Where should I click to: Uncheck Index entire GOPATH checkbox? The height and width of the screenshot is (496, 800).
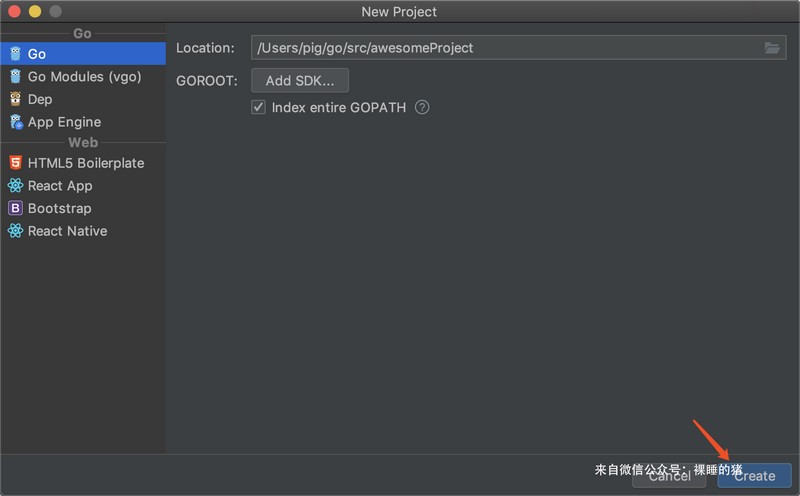click(258, 107)
